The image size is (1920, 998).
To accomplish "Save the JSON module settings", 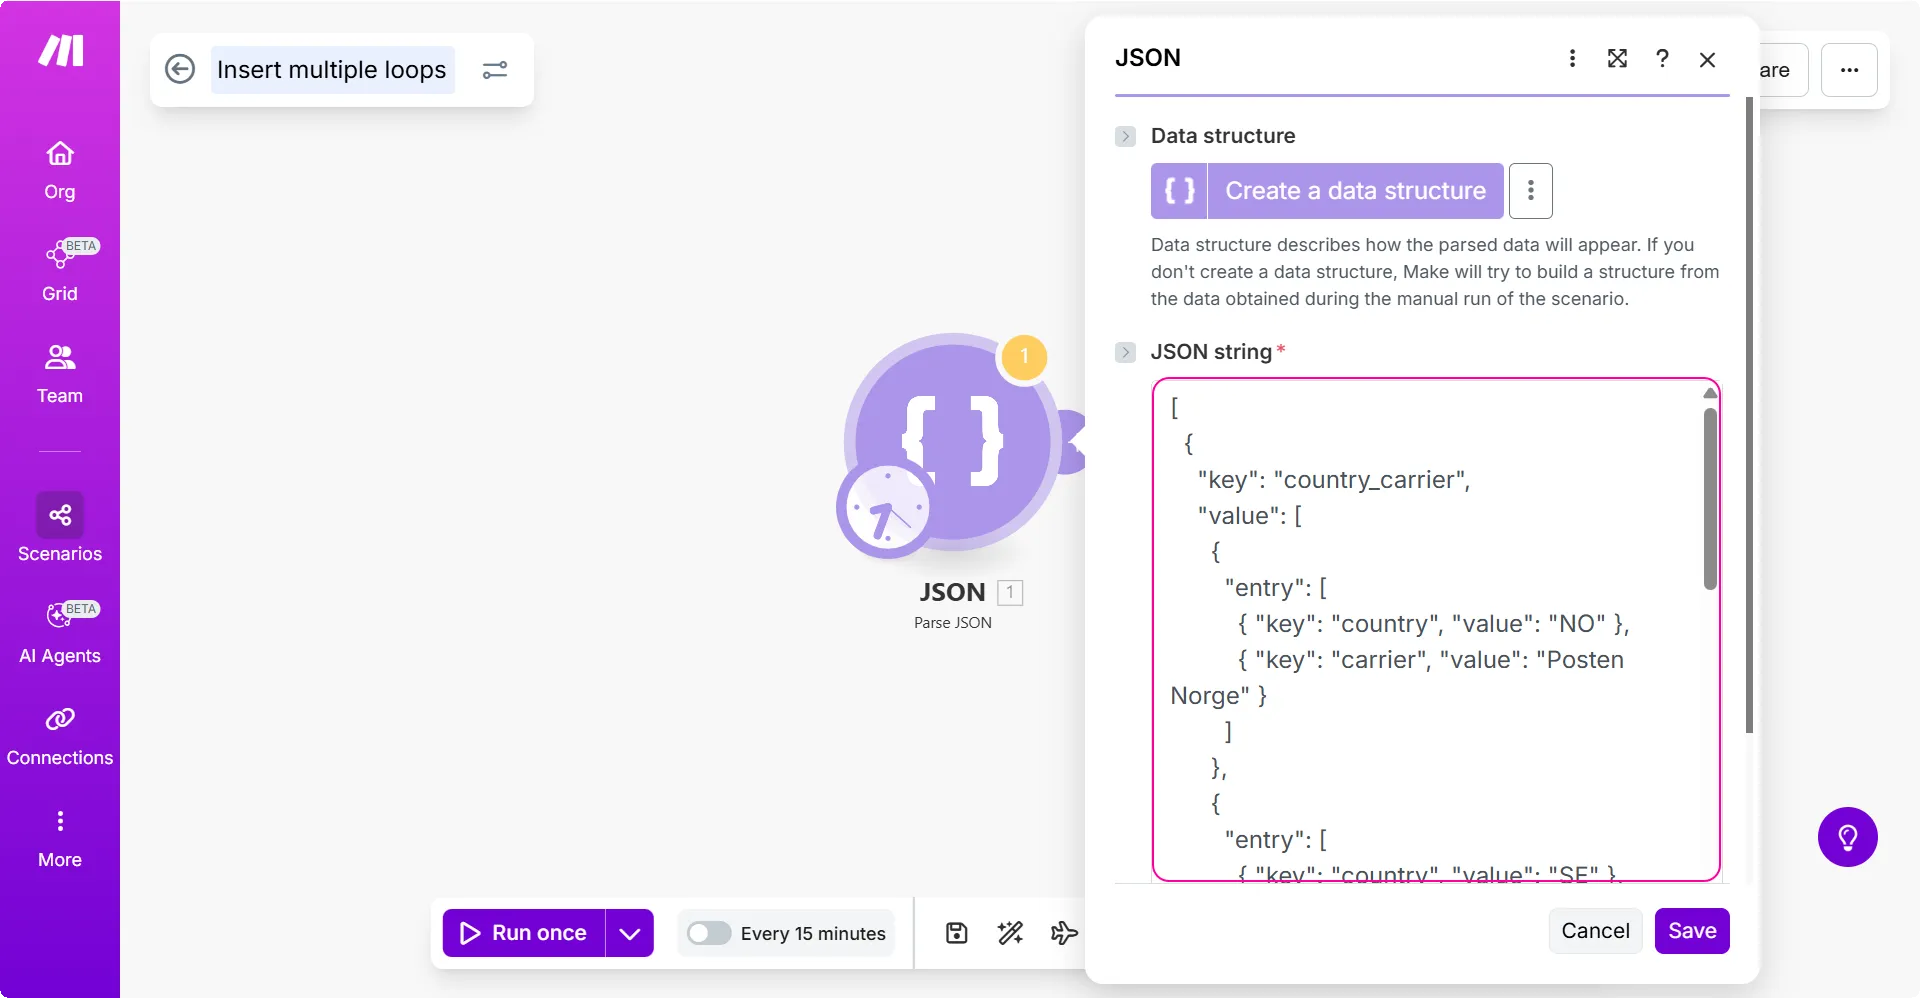I will pos(1692,931).
